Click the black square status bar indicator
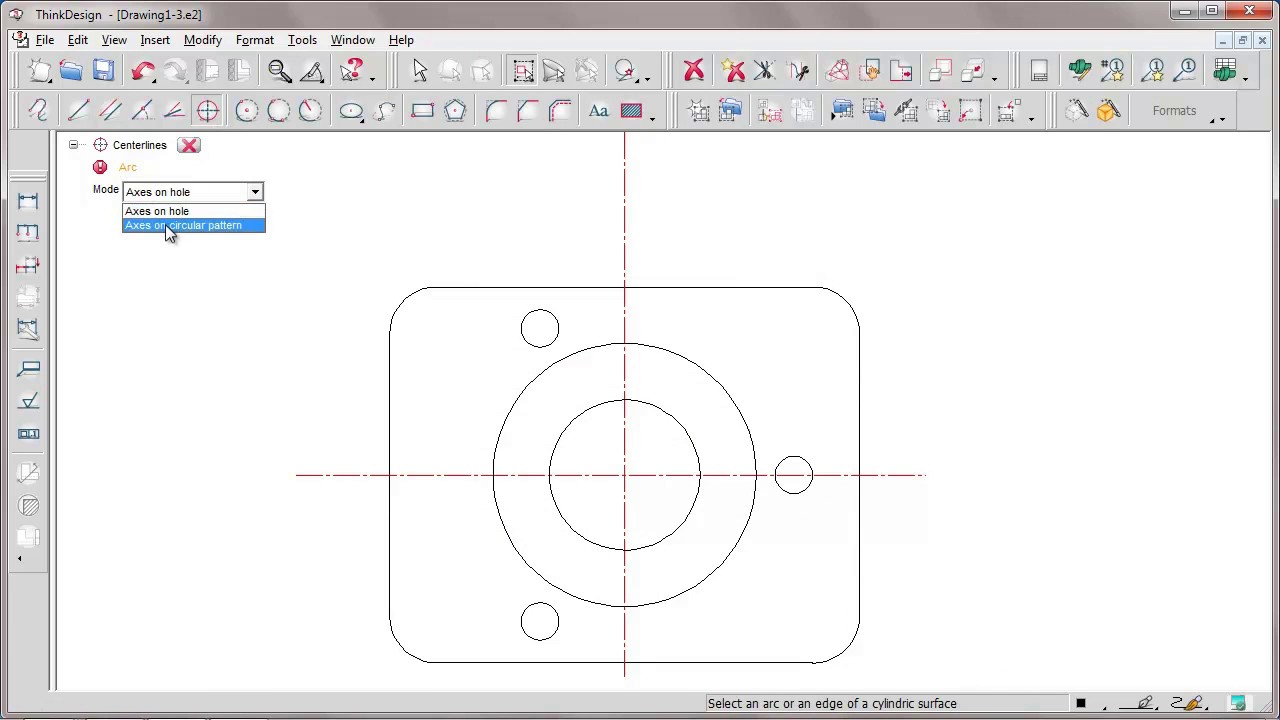The image size is (1280, 720). point(1081,703)
